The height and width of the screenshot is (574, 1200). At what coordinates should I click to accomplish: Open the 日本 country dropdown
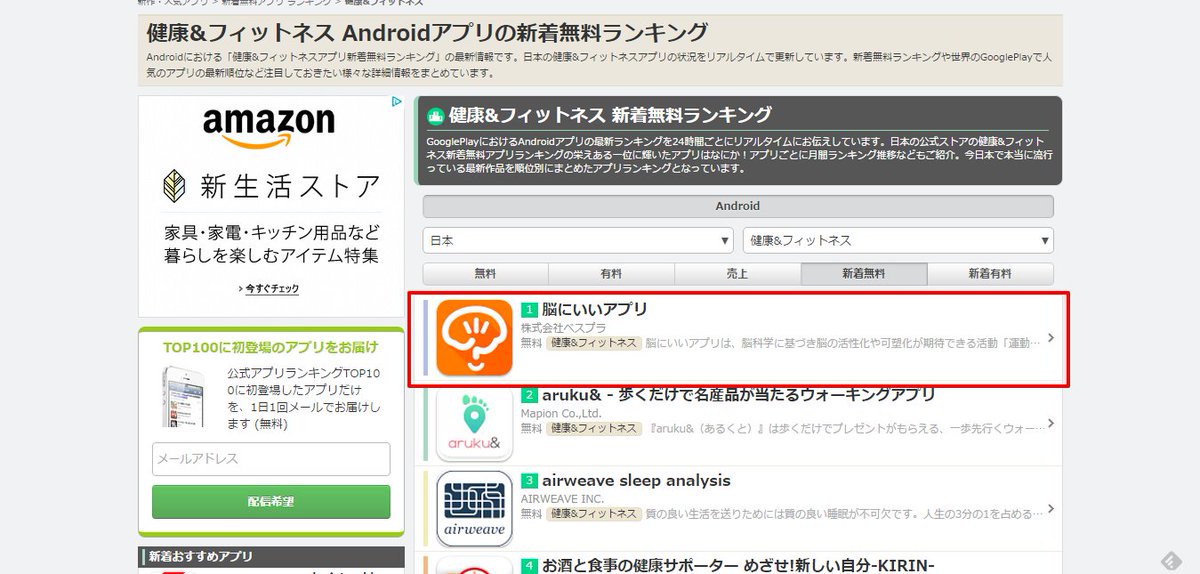pos(578,241)
